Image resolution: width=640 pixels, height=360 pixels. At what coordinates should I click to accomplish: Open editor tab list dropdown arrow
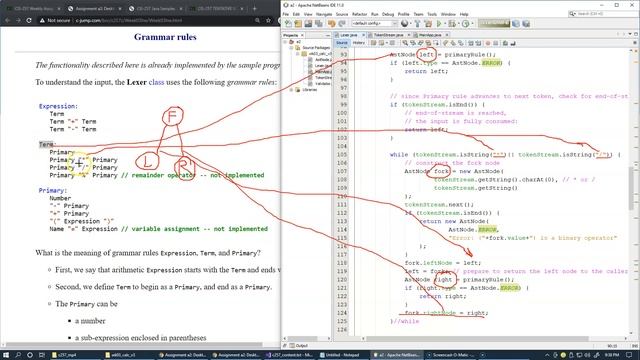(x=630, y=35)
